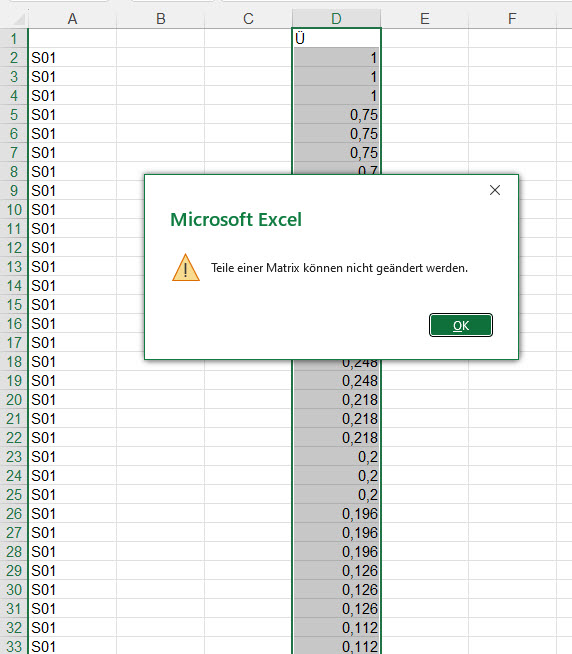Select cell D5 with value 0,75
572x654 pixels.
coord(336,115)
